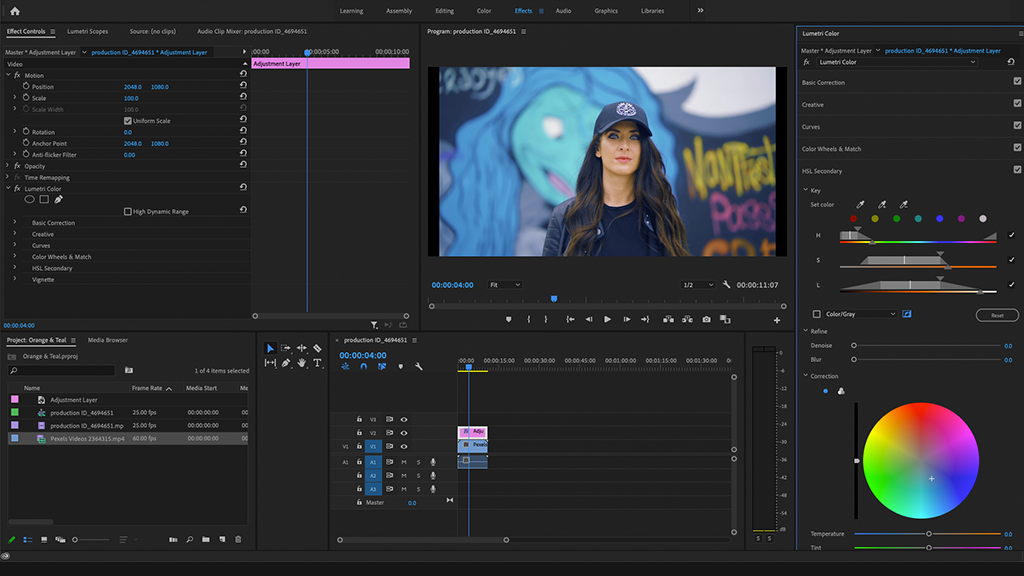Image resolution: width=1024 pixels, height=576 pixels.
Task: Switch to the Color workspace tab
Action: pyautogui.click(x=484, y=11)
